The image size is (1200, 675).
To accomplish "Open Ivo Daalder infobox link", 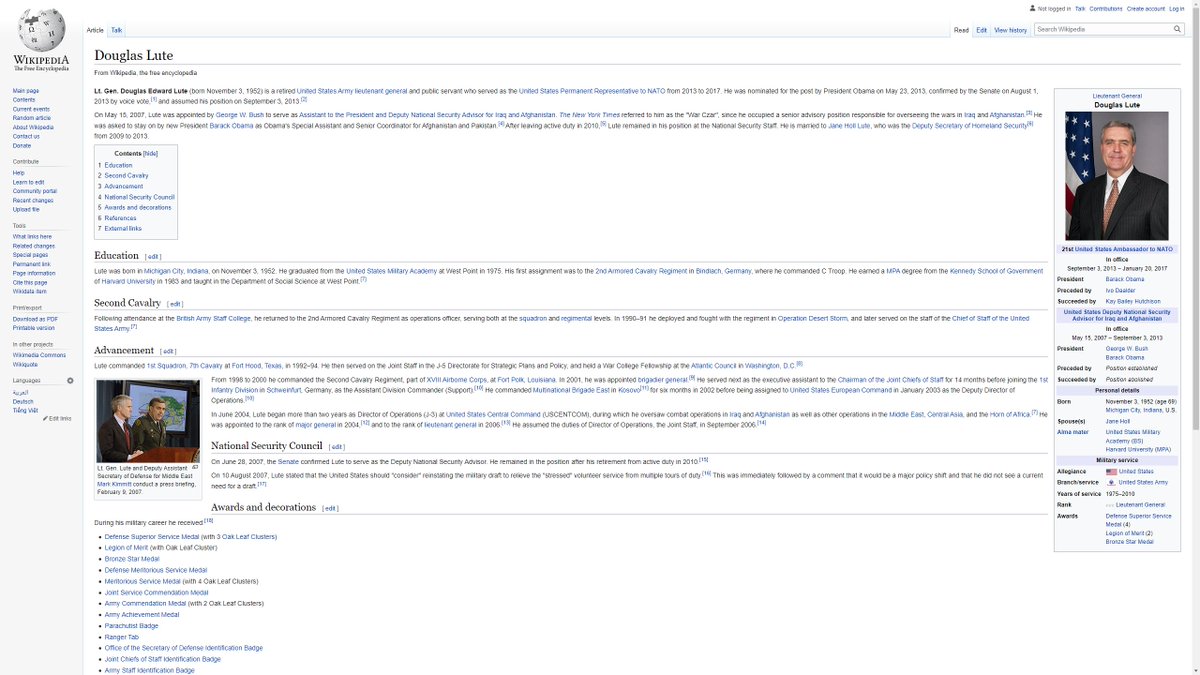I will 1120,290.
